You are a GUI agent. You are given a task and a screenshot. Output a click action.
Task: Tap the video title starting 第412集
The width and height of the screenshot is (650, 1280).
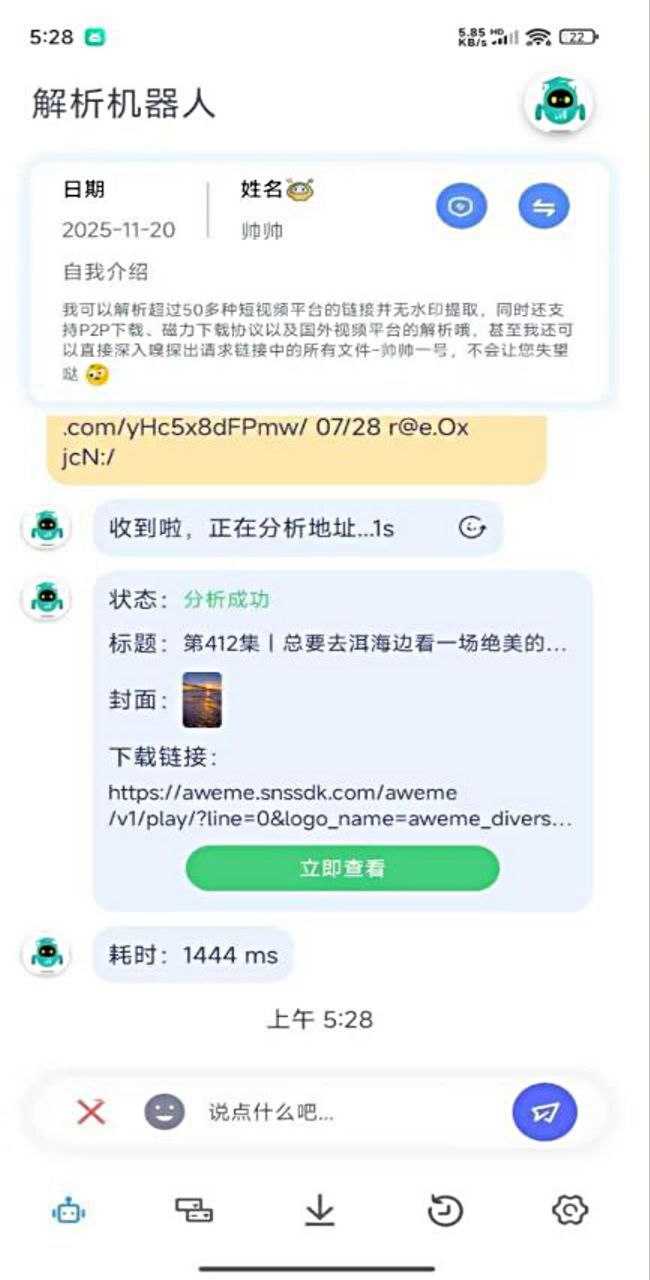pos(375,644)
